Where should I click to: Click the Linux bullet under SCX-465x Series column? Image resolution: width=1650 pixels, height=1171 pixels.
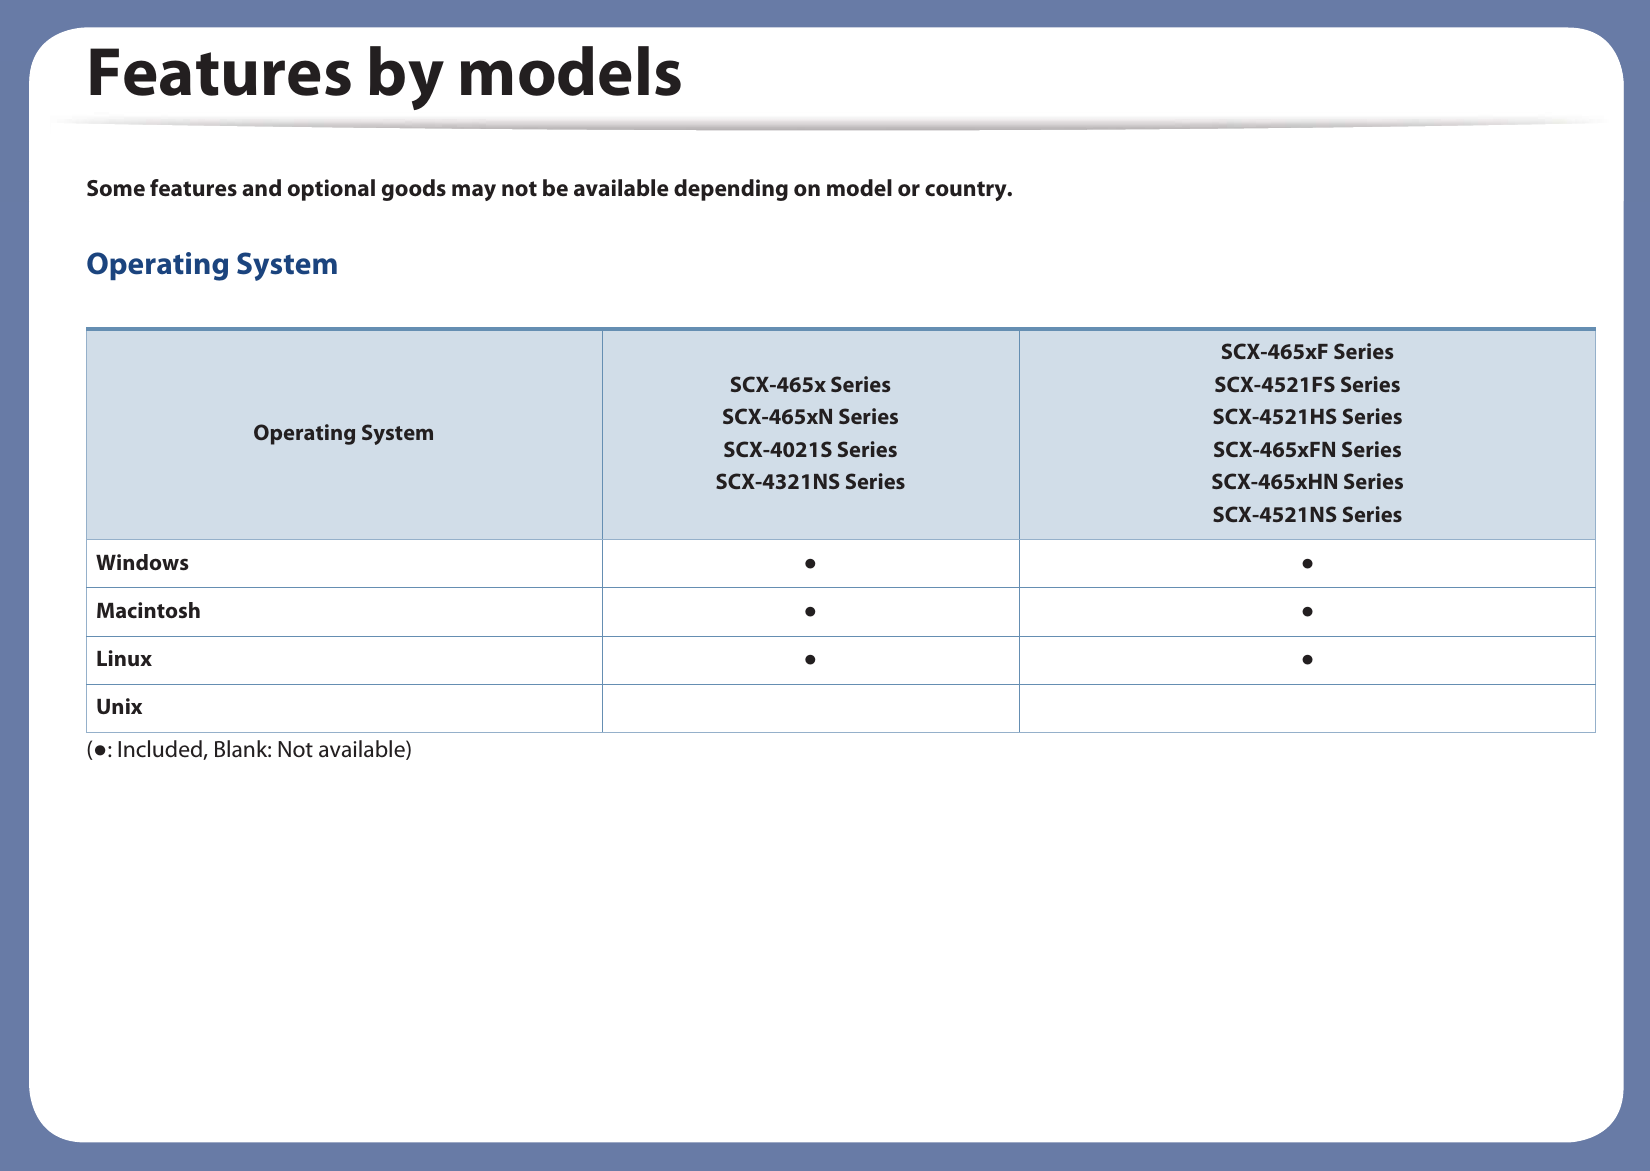click(810, 660)
